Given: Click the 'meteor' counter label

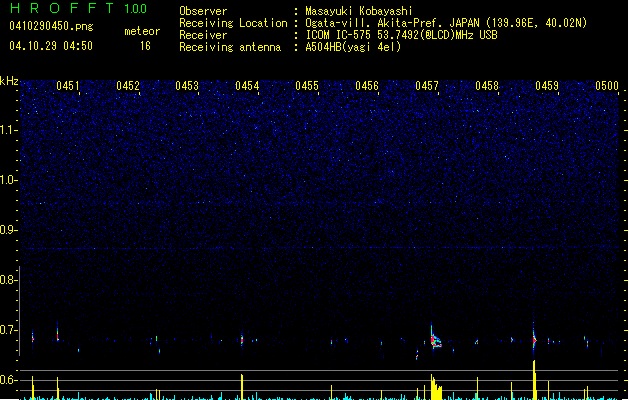Looking at the screenshot, I should click(142, 31).
